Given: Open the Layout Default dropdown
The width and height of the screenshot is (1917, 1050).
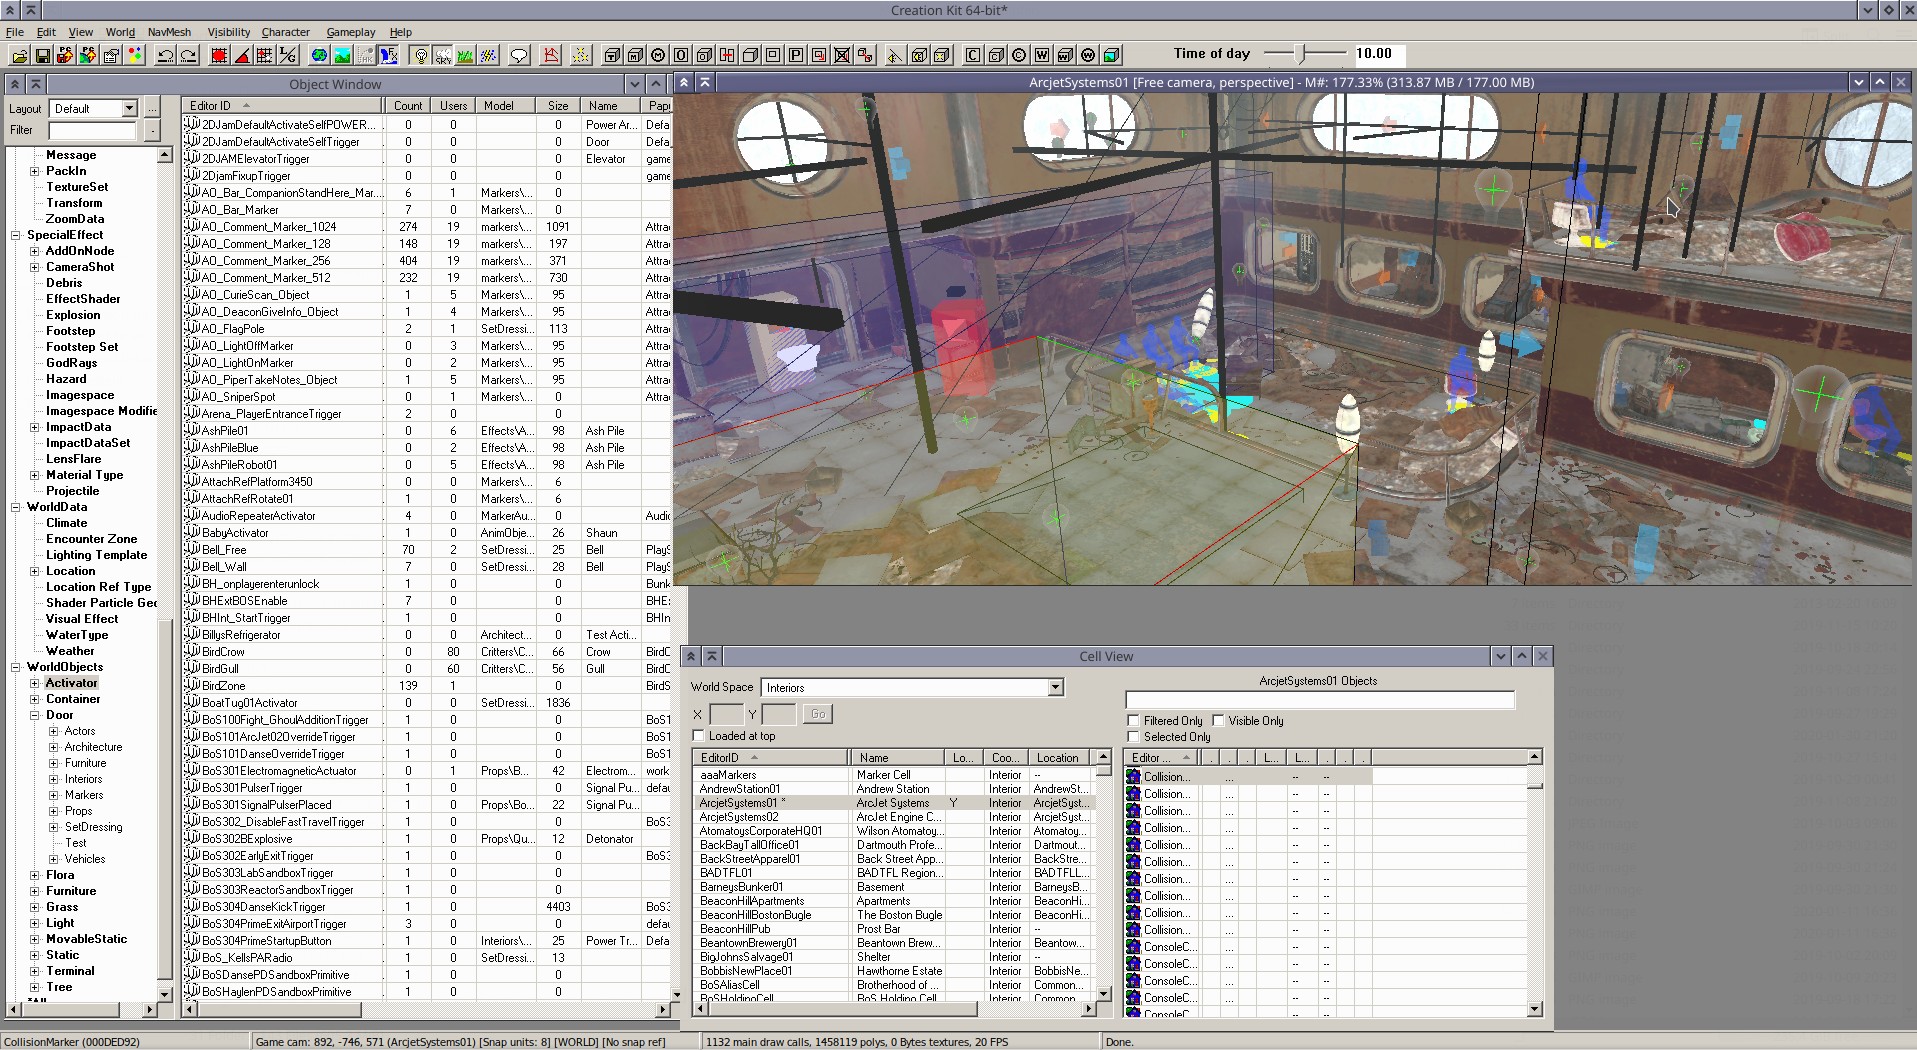Looking at the screenshot, I should point(129,108).
